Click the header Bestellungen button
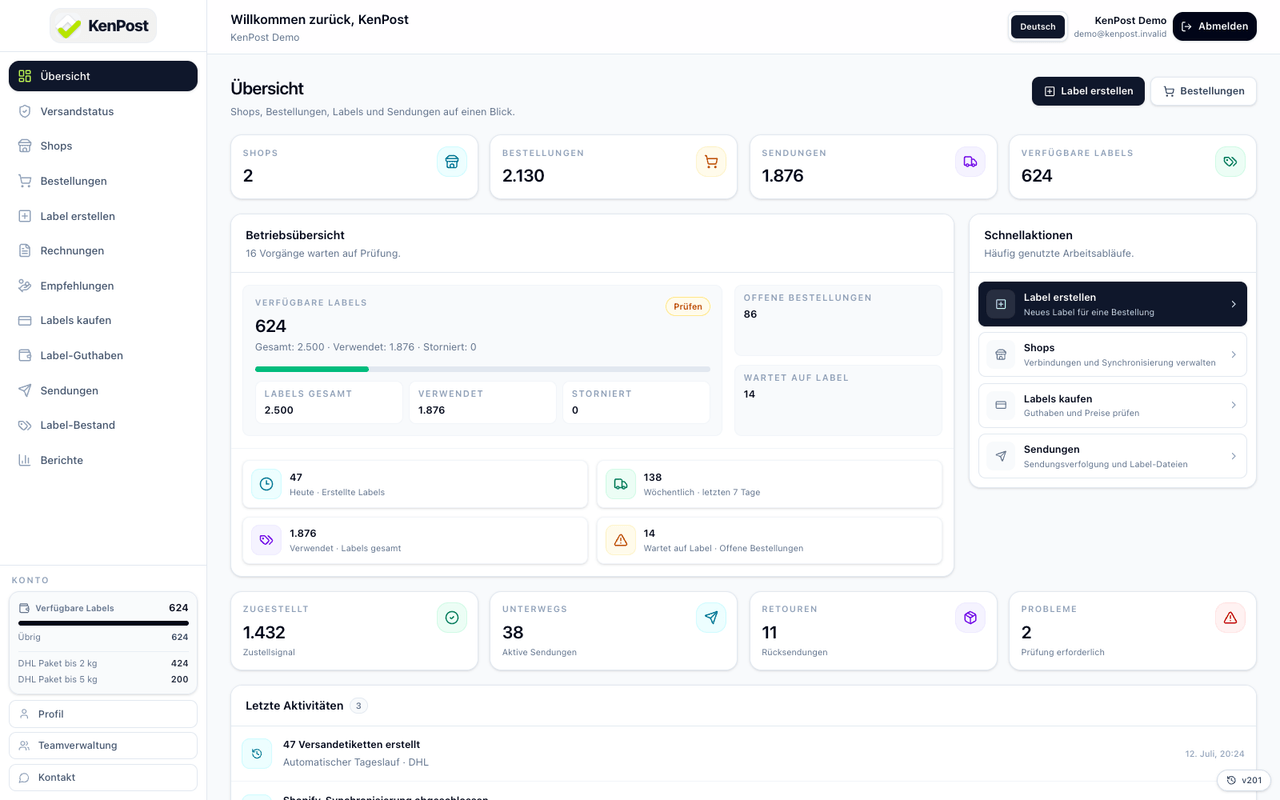1280x800 pixels. point(1203,91)
